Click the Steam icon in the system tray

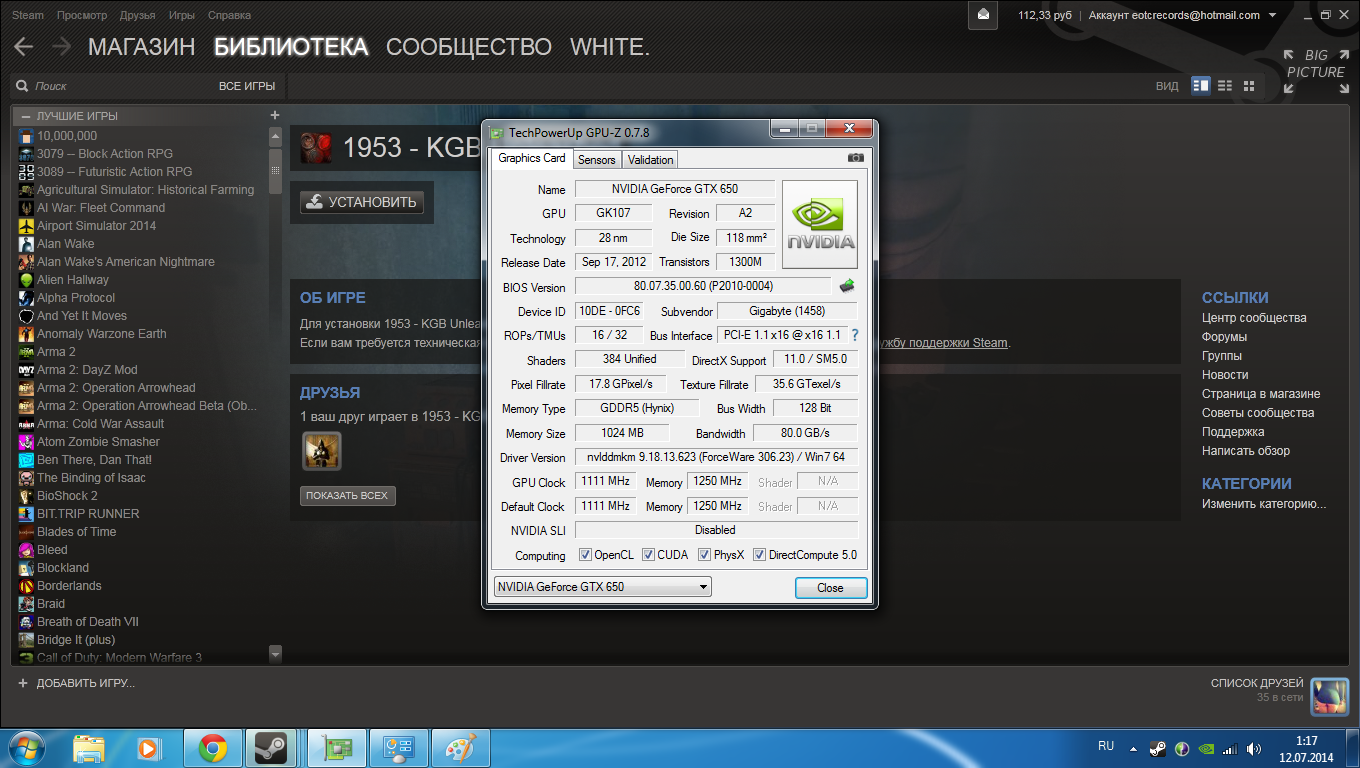click(1157, 748)
